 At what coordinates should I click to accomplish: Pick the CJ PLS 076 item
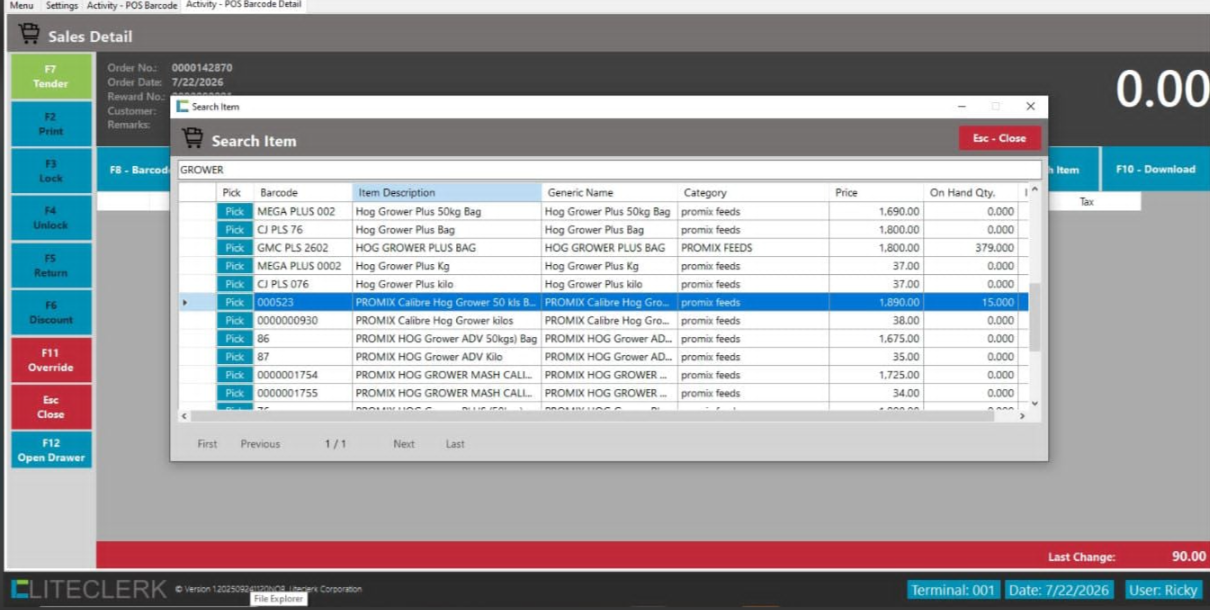tap(234, 284)
